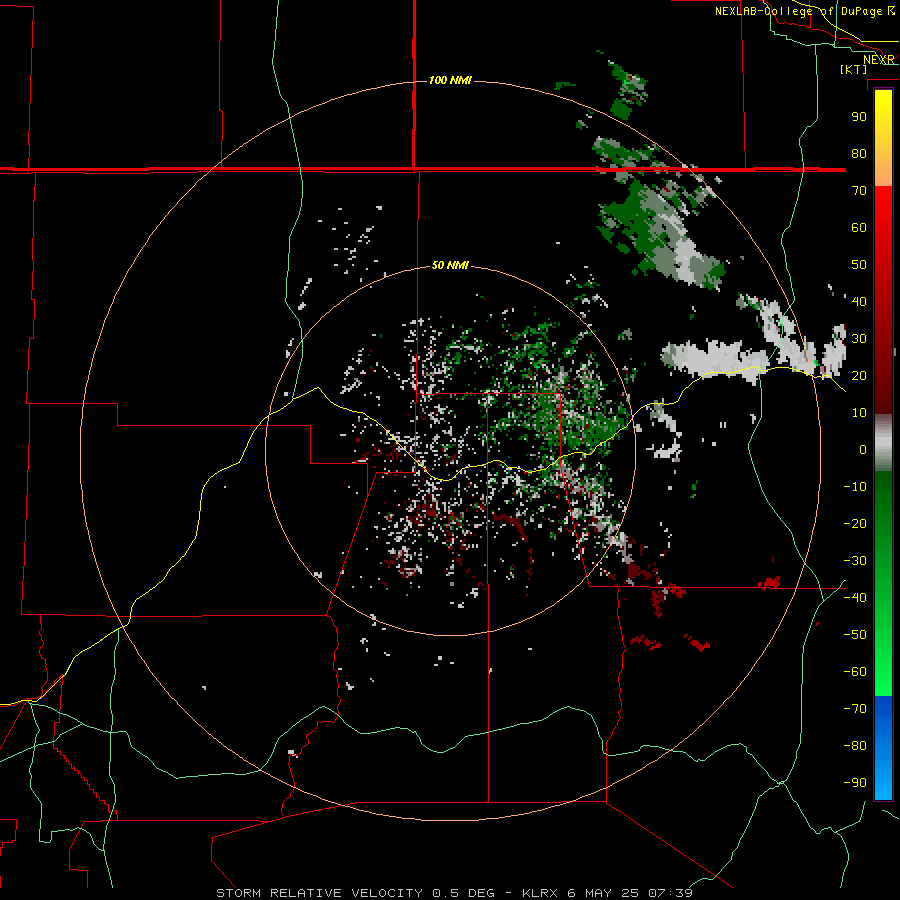
Task: Click the "70" value on velocity scale
Action: (x=859, y=191)
